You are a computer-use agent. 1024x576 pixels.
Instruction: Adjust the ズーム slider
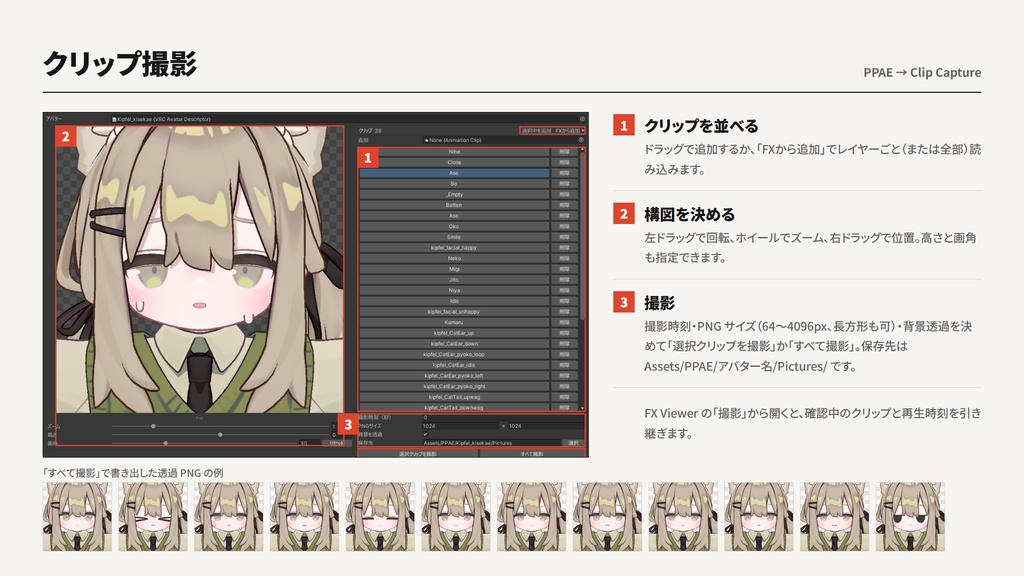pos(221,426)
